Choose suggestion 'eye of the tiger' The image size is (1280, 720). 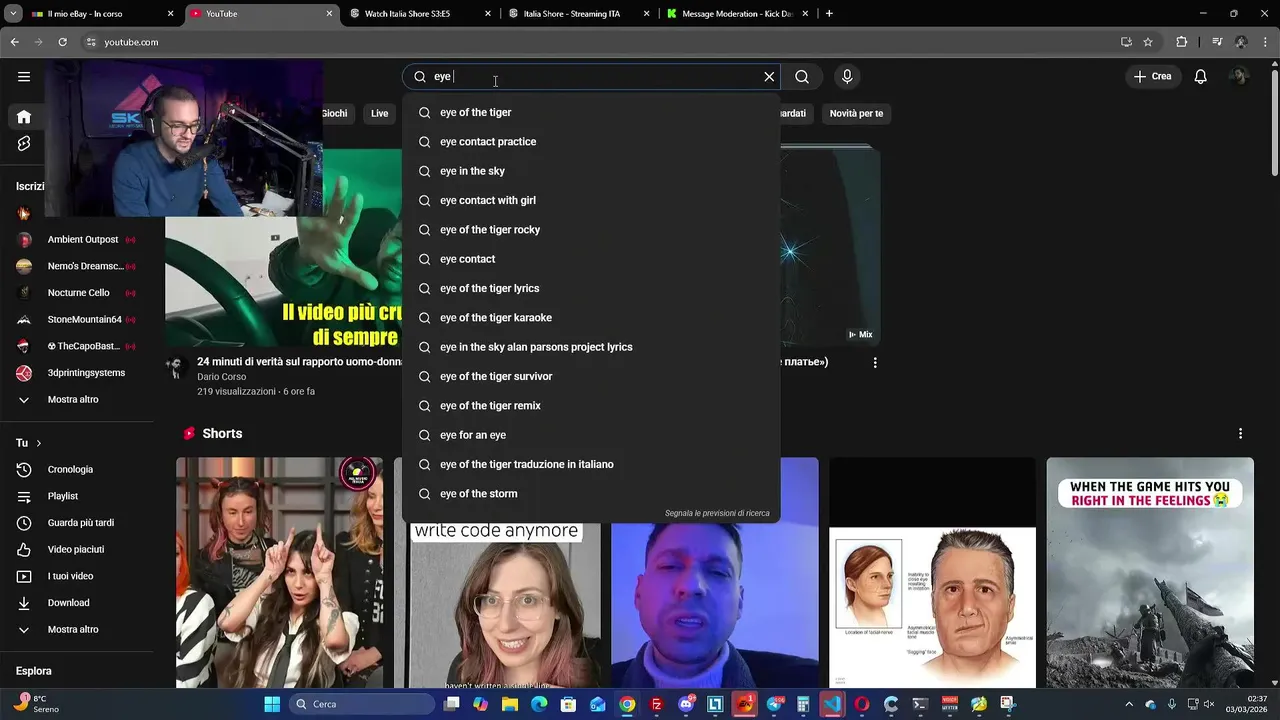[591, 112]
